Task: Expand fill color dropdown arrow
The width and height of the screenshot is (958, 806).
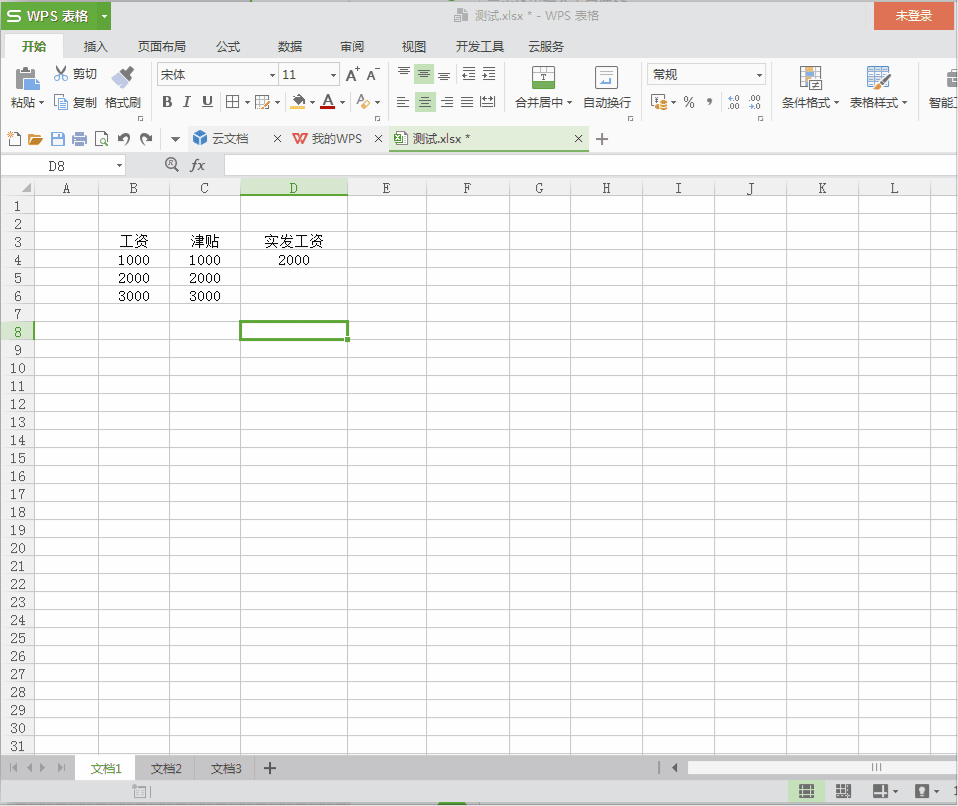Action: pyautogui.click(x=312, y=103)
